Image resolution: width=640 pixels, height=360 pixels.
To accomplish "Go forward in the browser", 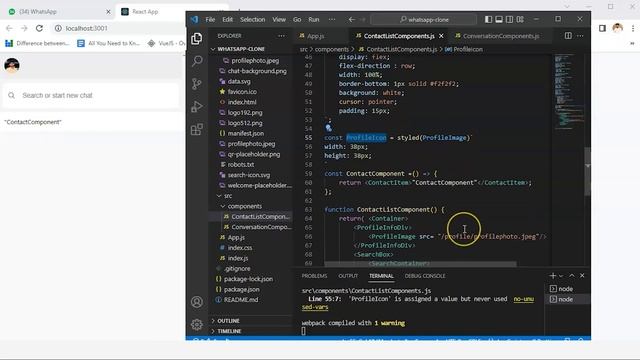I will (24, 28).
